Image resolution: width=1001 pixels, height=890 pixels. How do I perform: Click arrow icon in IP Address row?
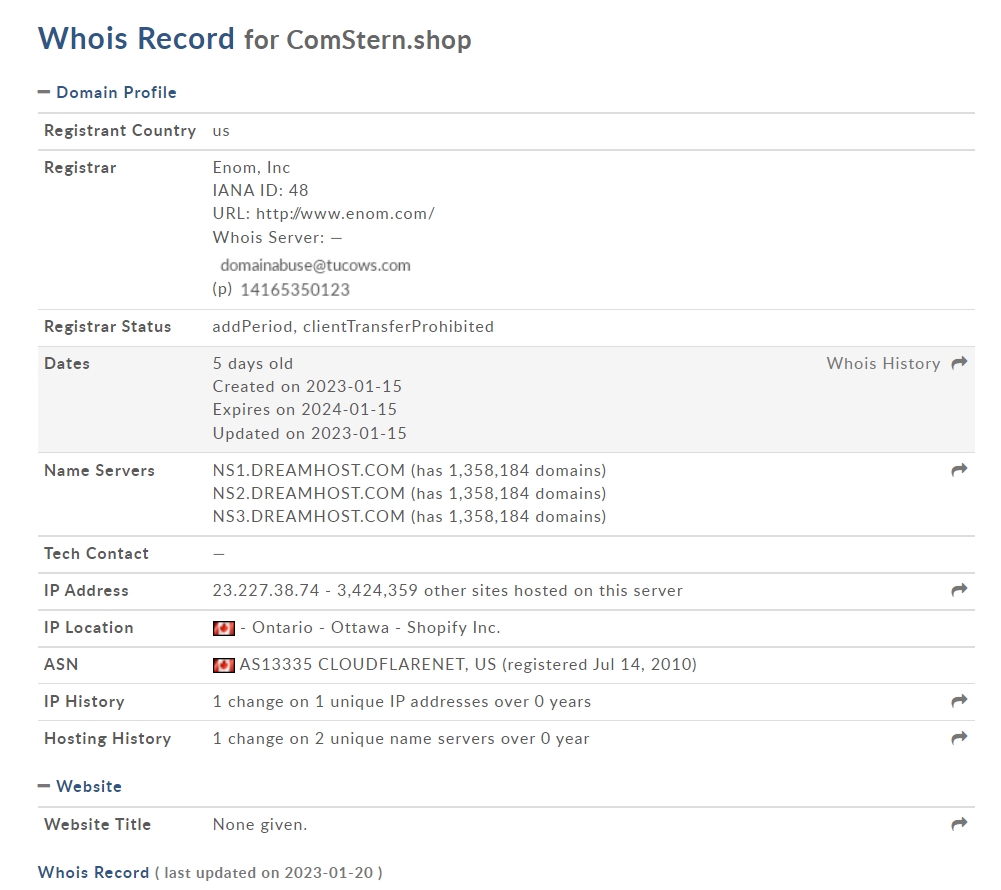point(959,591)
